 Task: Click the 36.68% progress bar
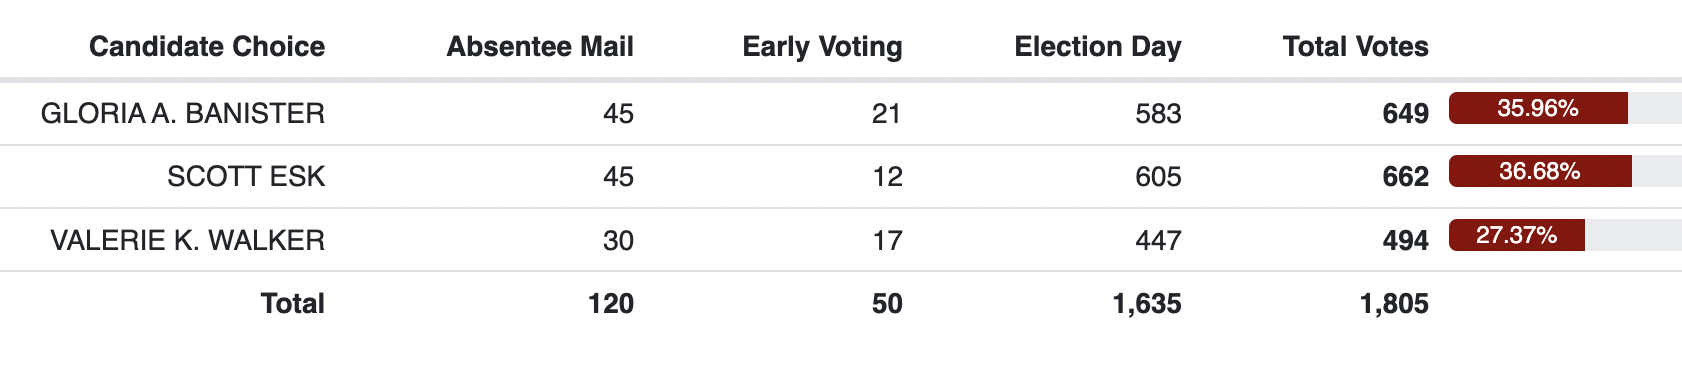pyautogui.click(x=1565, y=171)
